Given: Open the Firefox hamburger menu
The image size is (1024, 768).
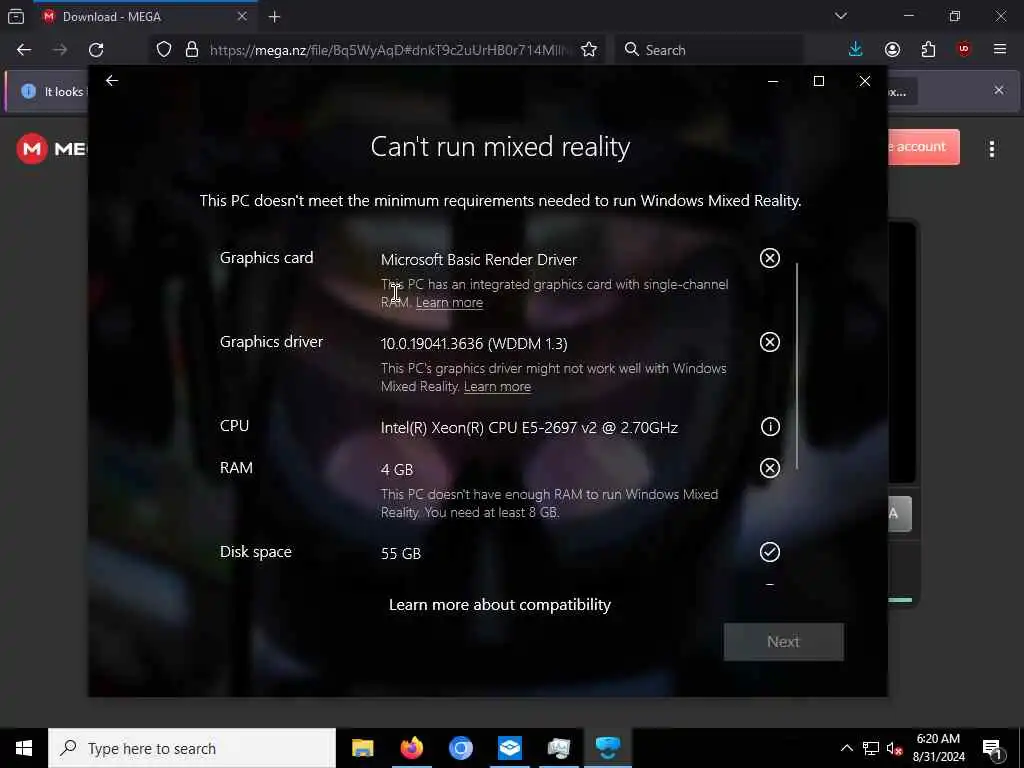Looking at the screenshot, I should click(999, 50).
